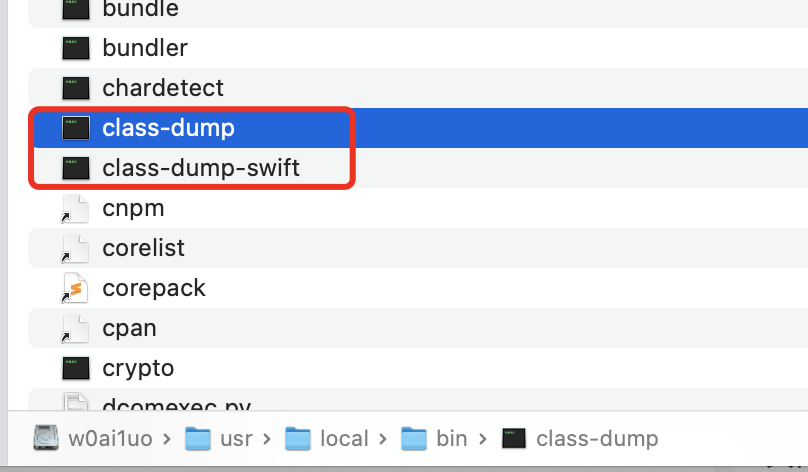Click the class-dump-swift file icon
The width and height of the screenshot is (808, 472).
pyautogui.click(x=76, y=168)
